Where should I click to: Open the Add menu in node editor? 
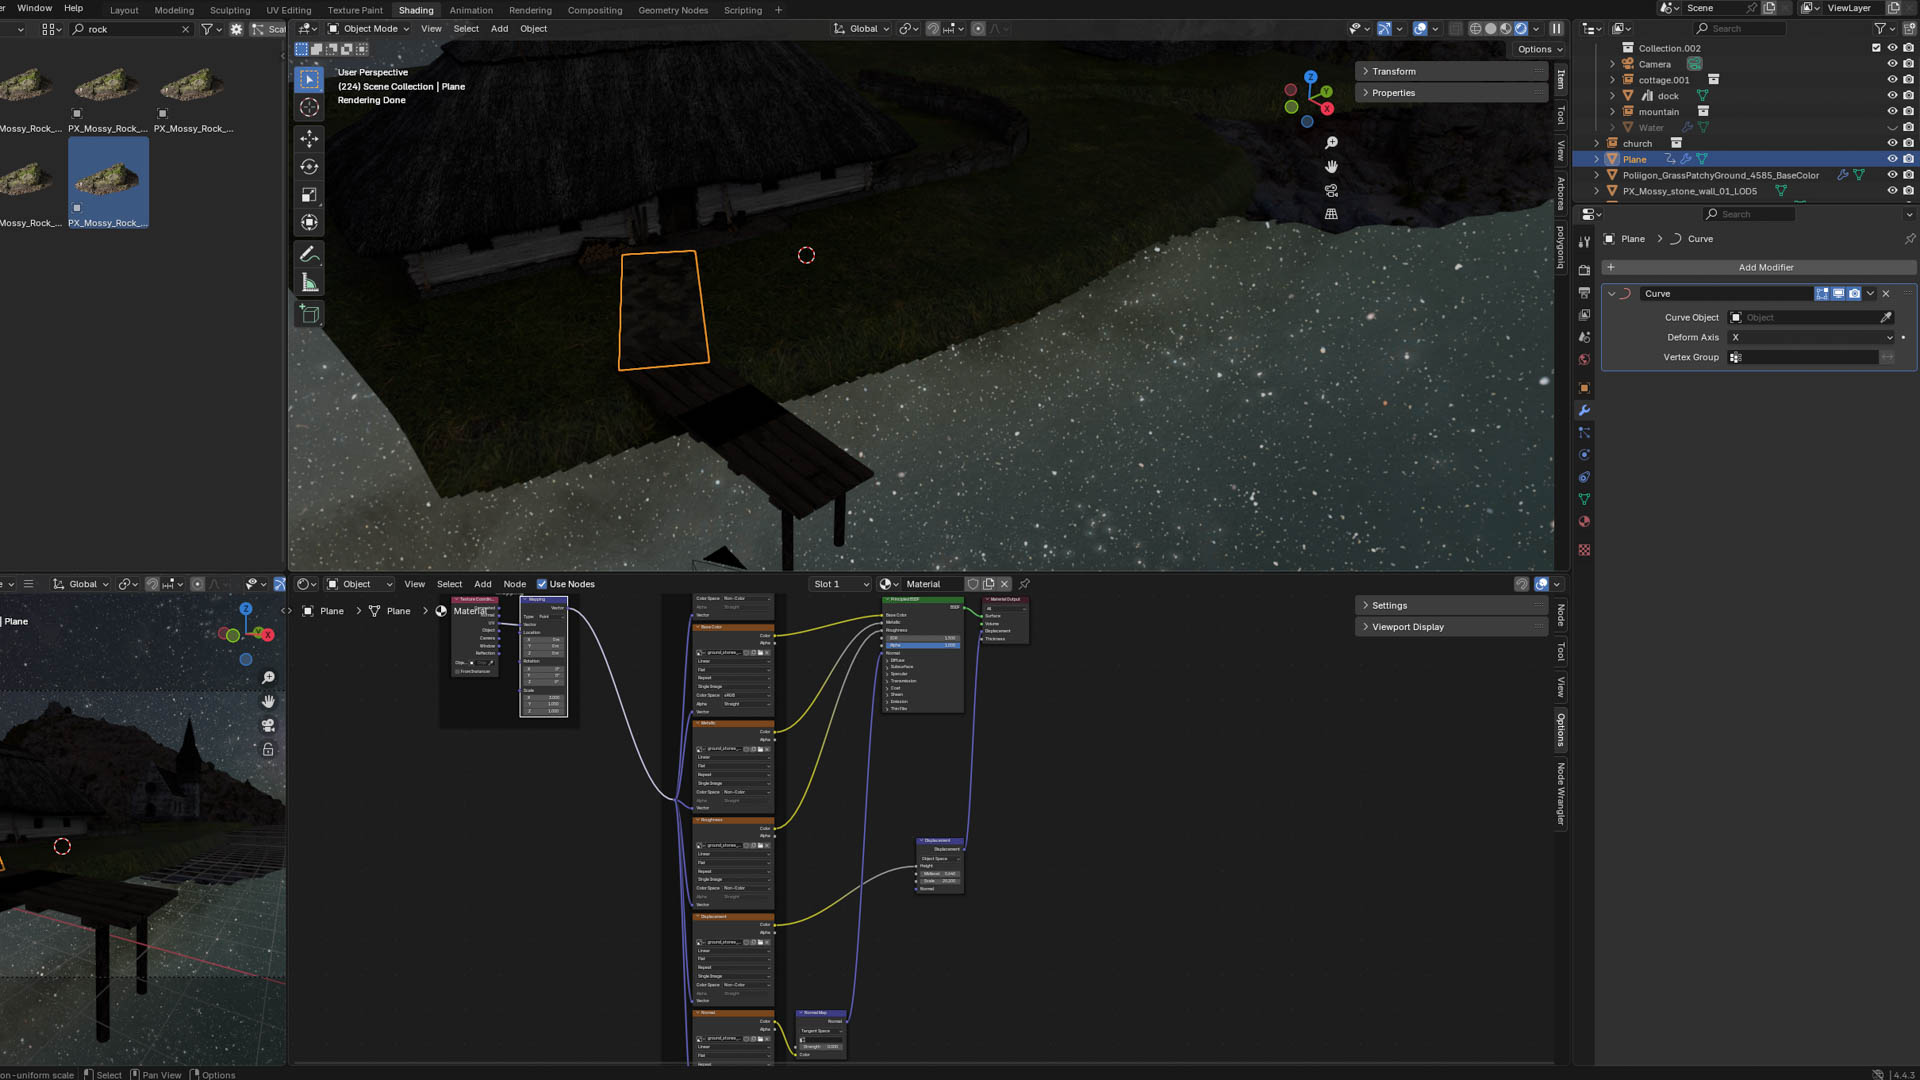(x=482, y=584)
